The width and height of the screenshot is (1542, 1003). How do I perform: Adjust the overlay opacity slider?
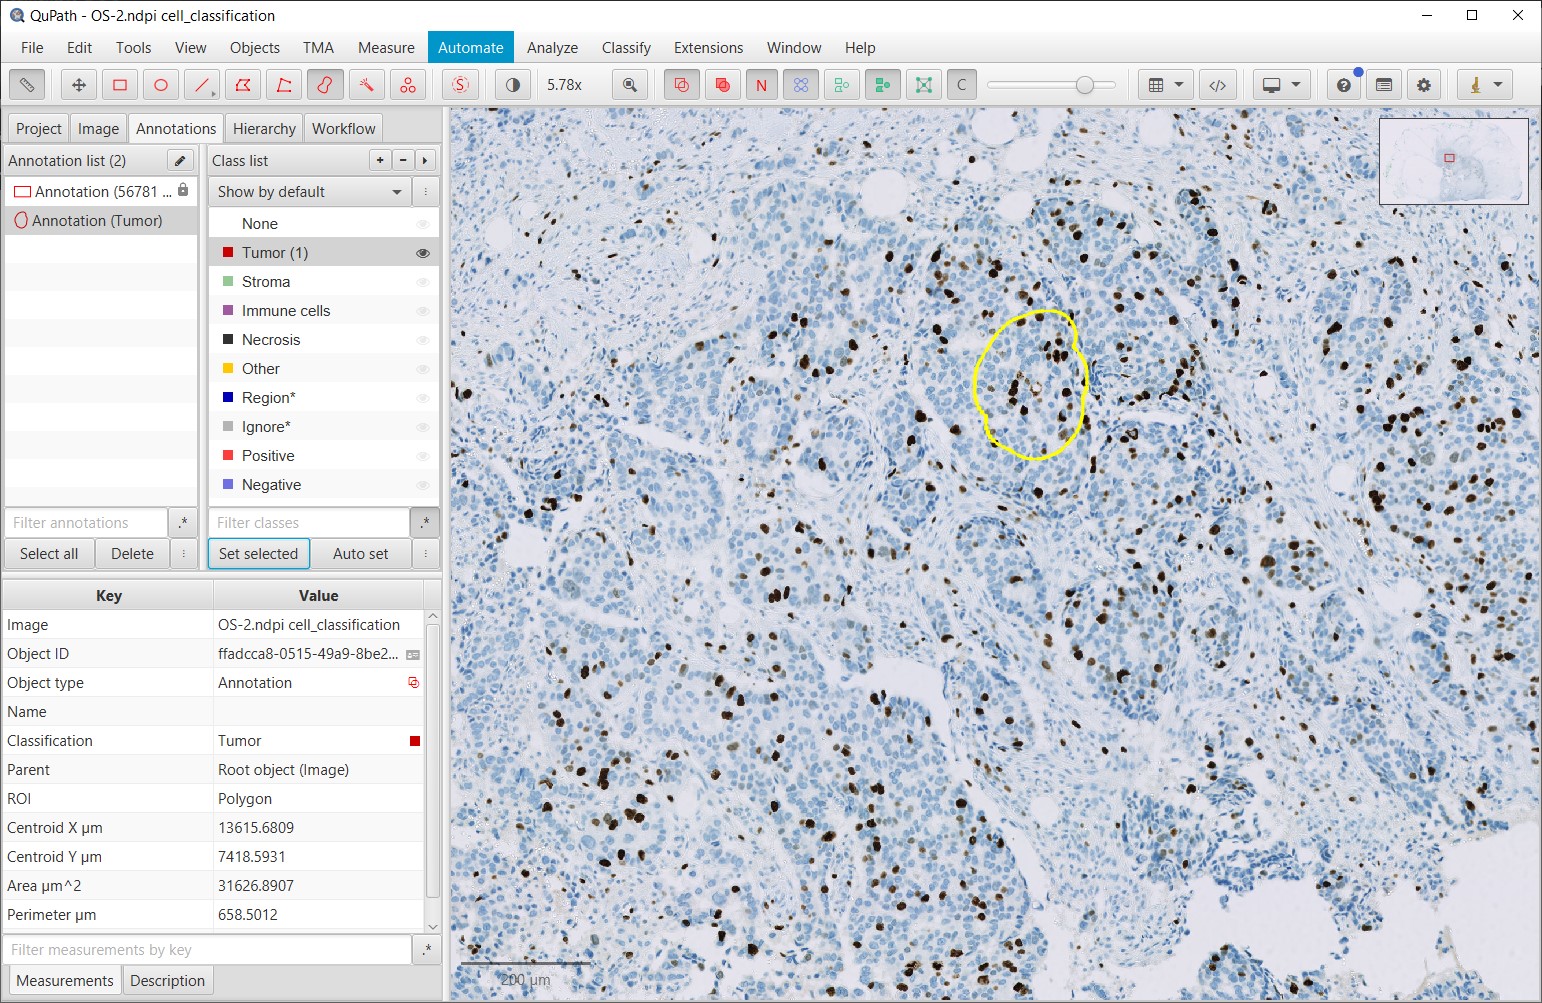tap(1085, 85)
